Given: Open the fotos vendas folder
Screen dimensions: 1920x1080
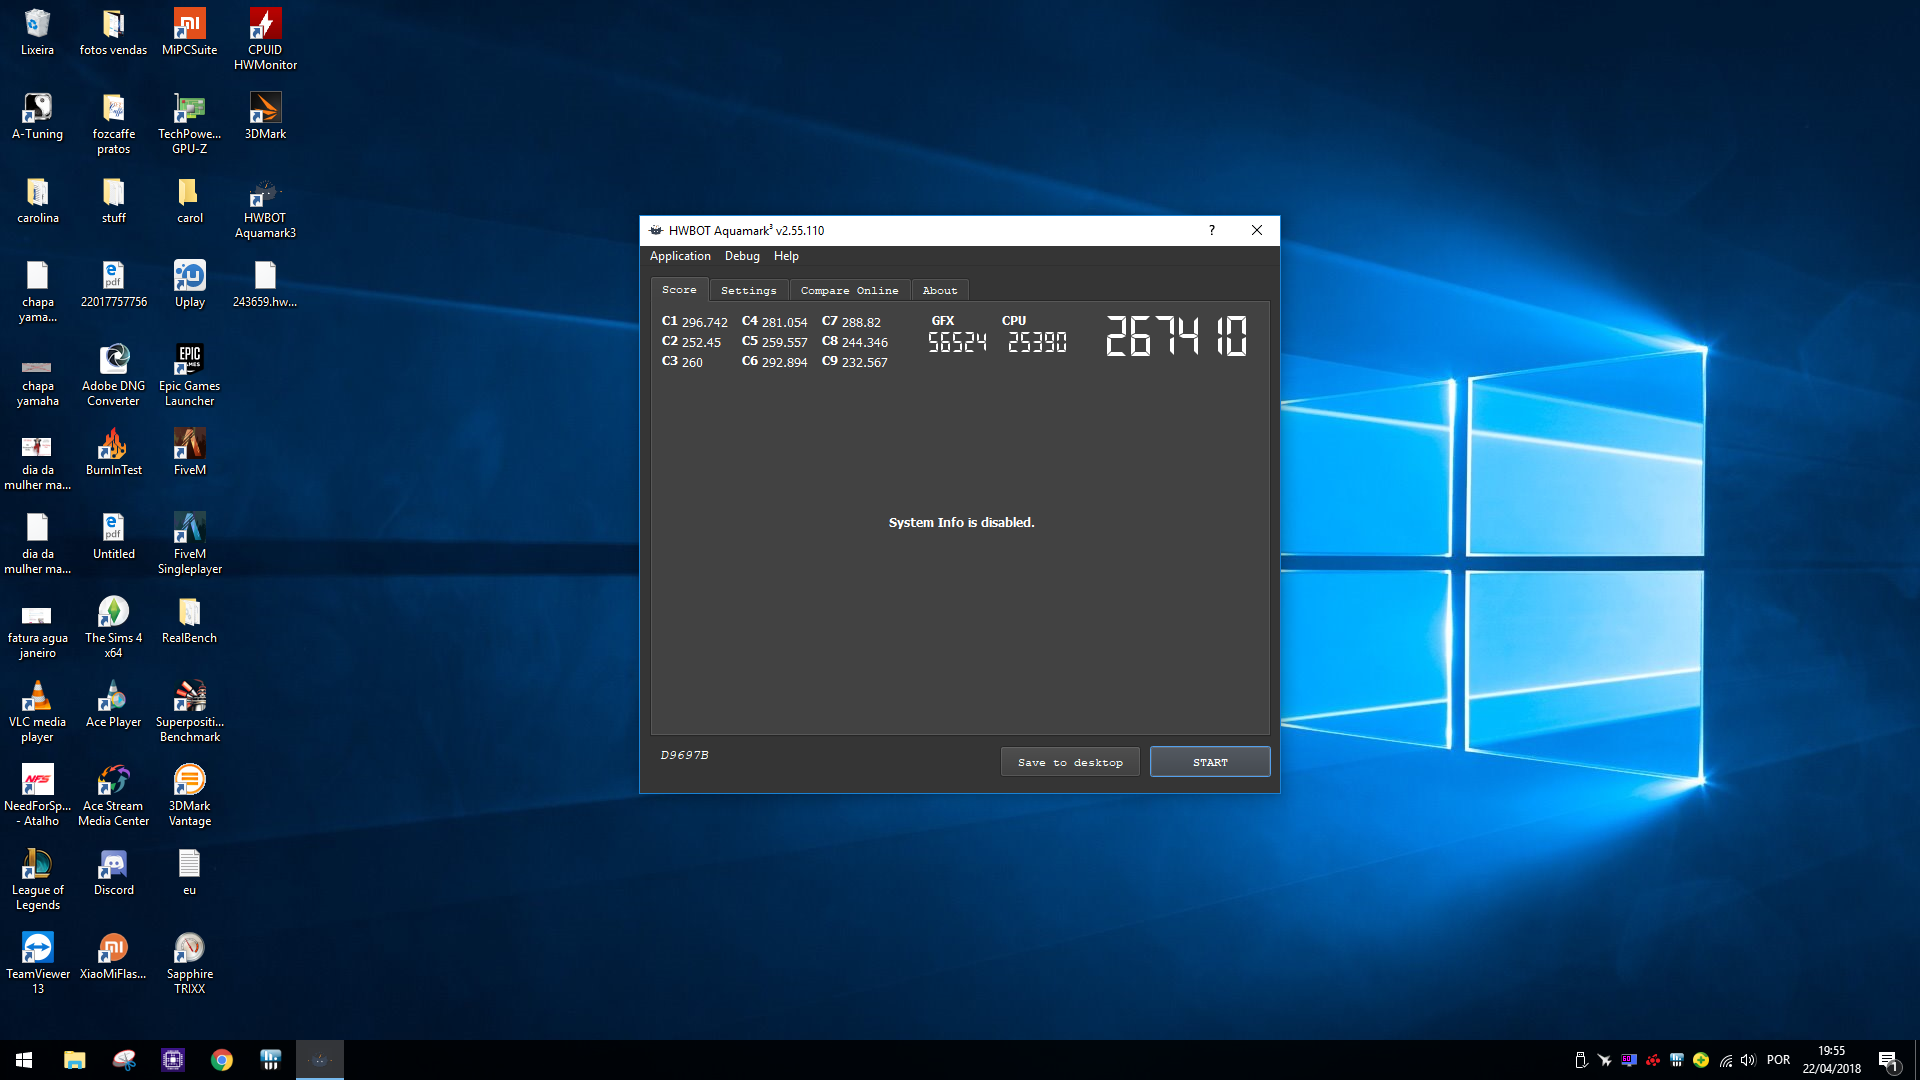Looking at the screenshot, I should (113, 32).
